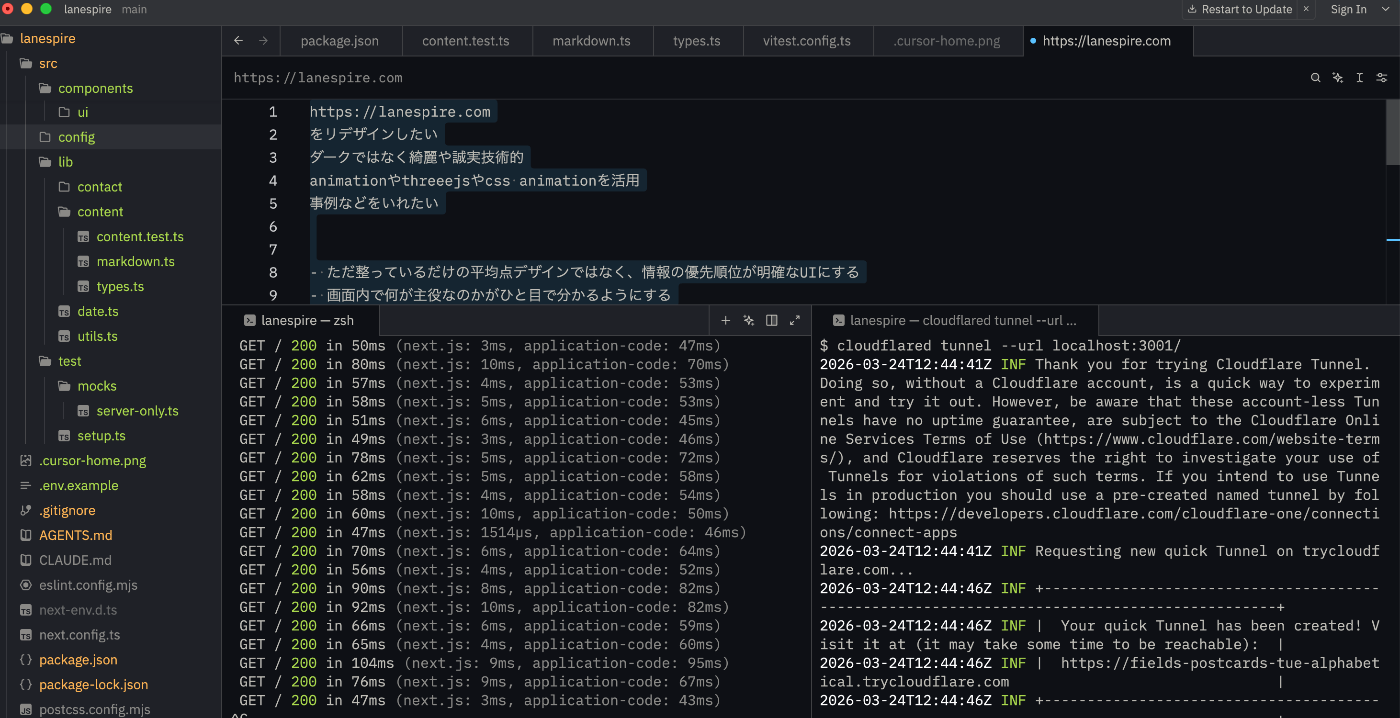This screenshot has width=1400, height=718.
Task: Open .env.example in the file tree
Action: click(78, 486)
